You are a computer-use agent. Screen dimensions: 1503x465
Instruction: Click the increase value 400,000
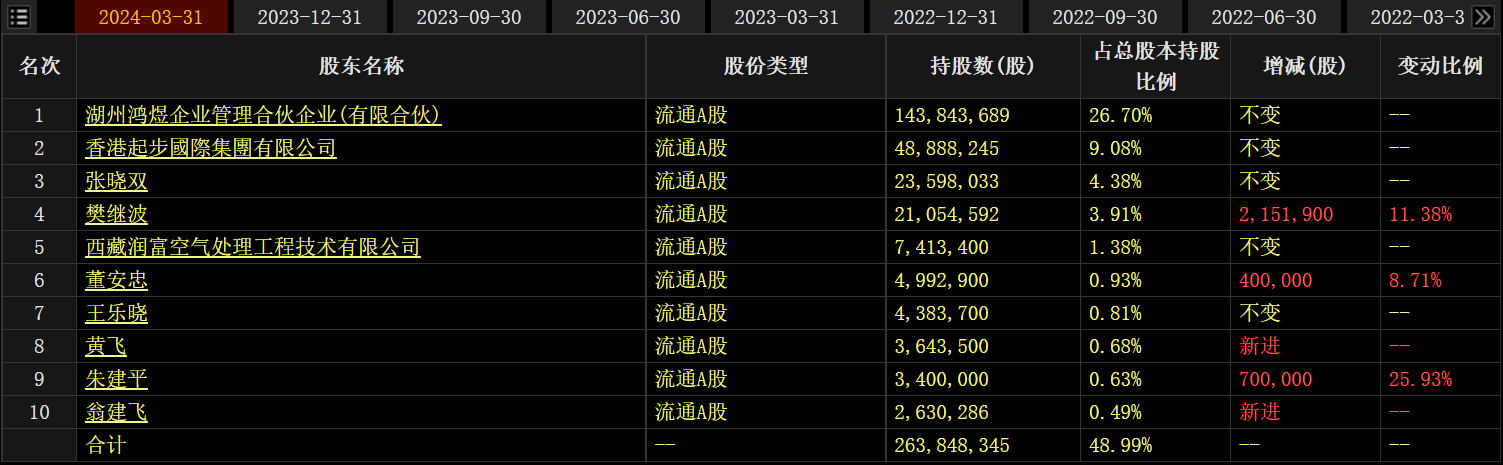click(1276, 280)
